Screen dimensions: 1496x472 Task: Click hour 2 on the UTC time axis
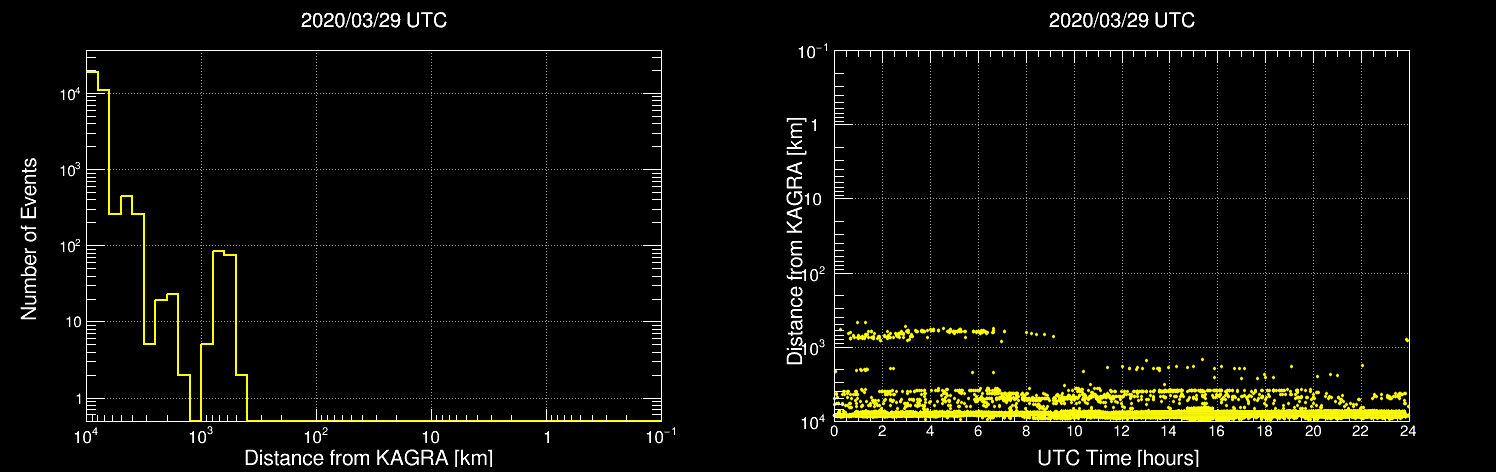[x=883, y=432]
